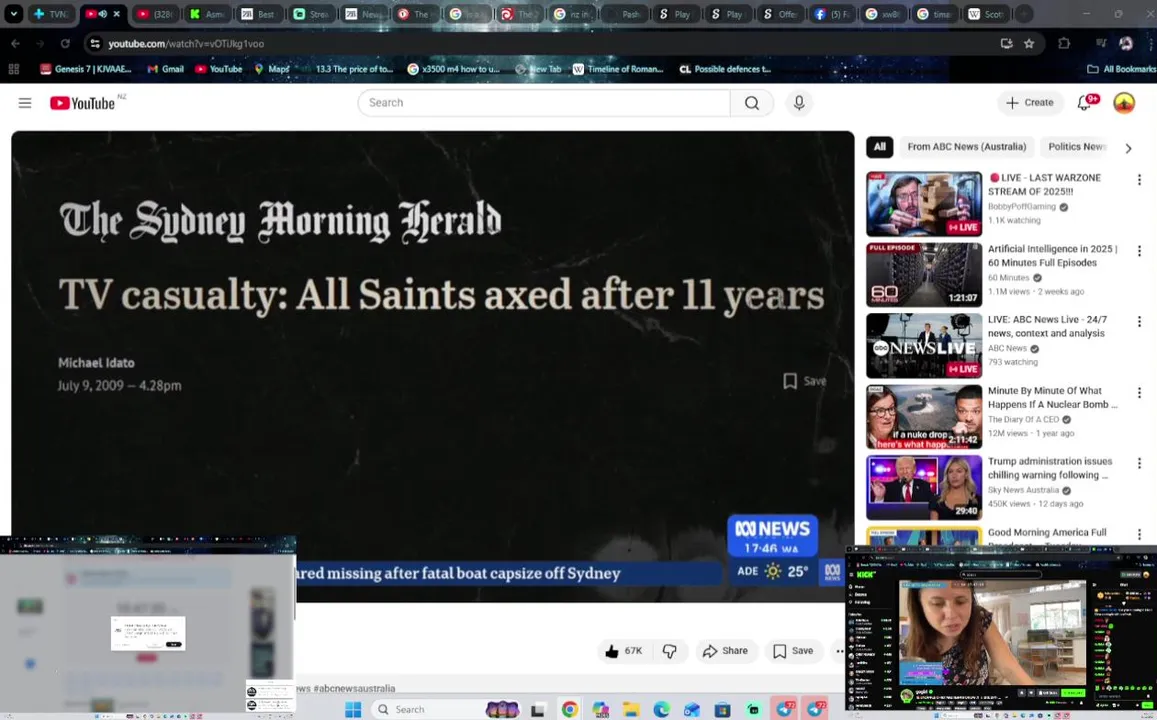
Task: Dislike the video with thumbs down
Action: [669, 651]
